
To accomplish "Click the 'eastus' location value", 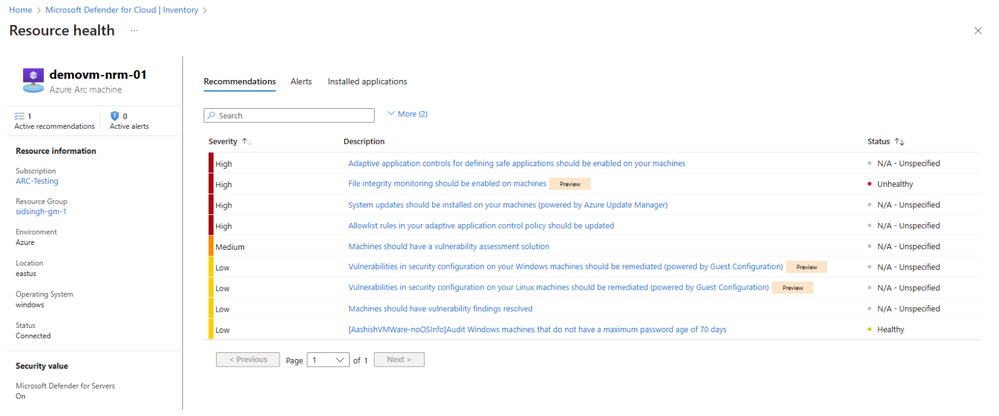I will coord(27,273).
